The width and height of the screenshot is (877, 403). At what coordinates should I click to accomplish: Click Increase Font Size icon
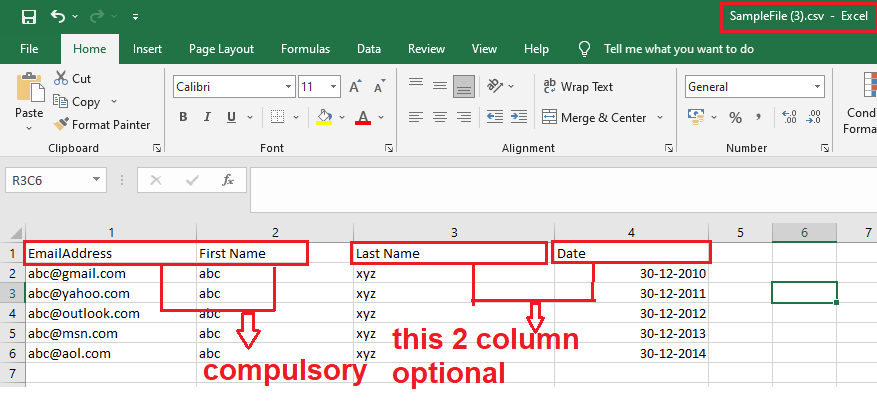(x=355, y=87)
